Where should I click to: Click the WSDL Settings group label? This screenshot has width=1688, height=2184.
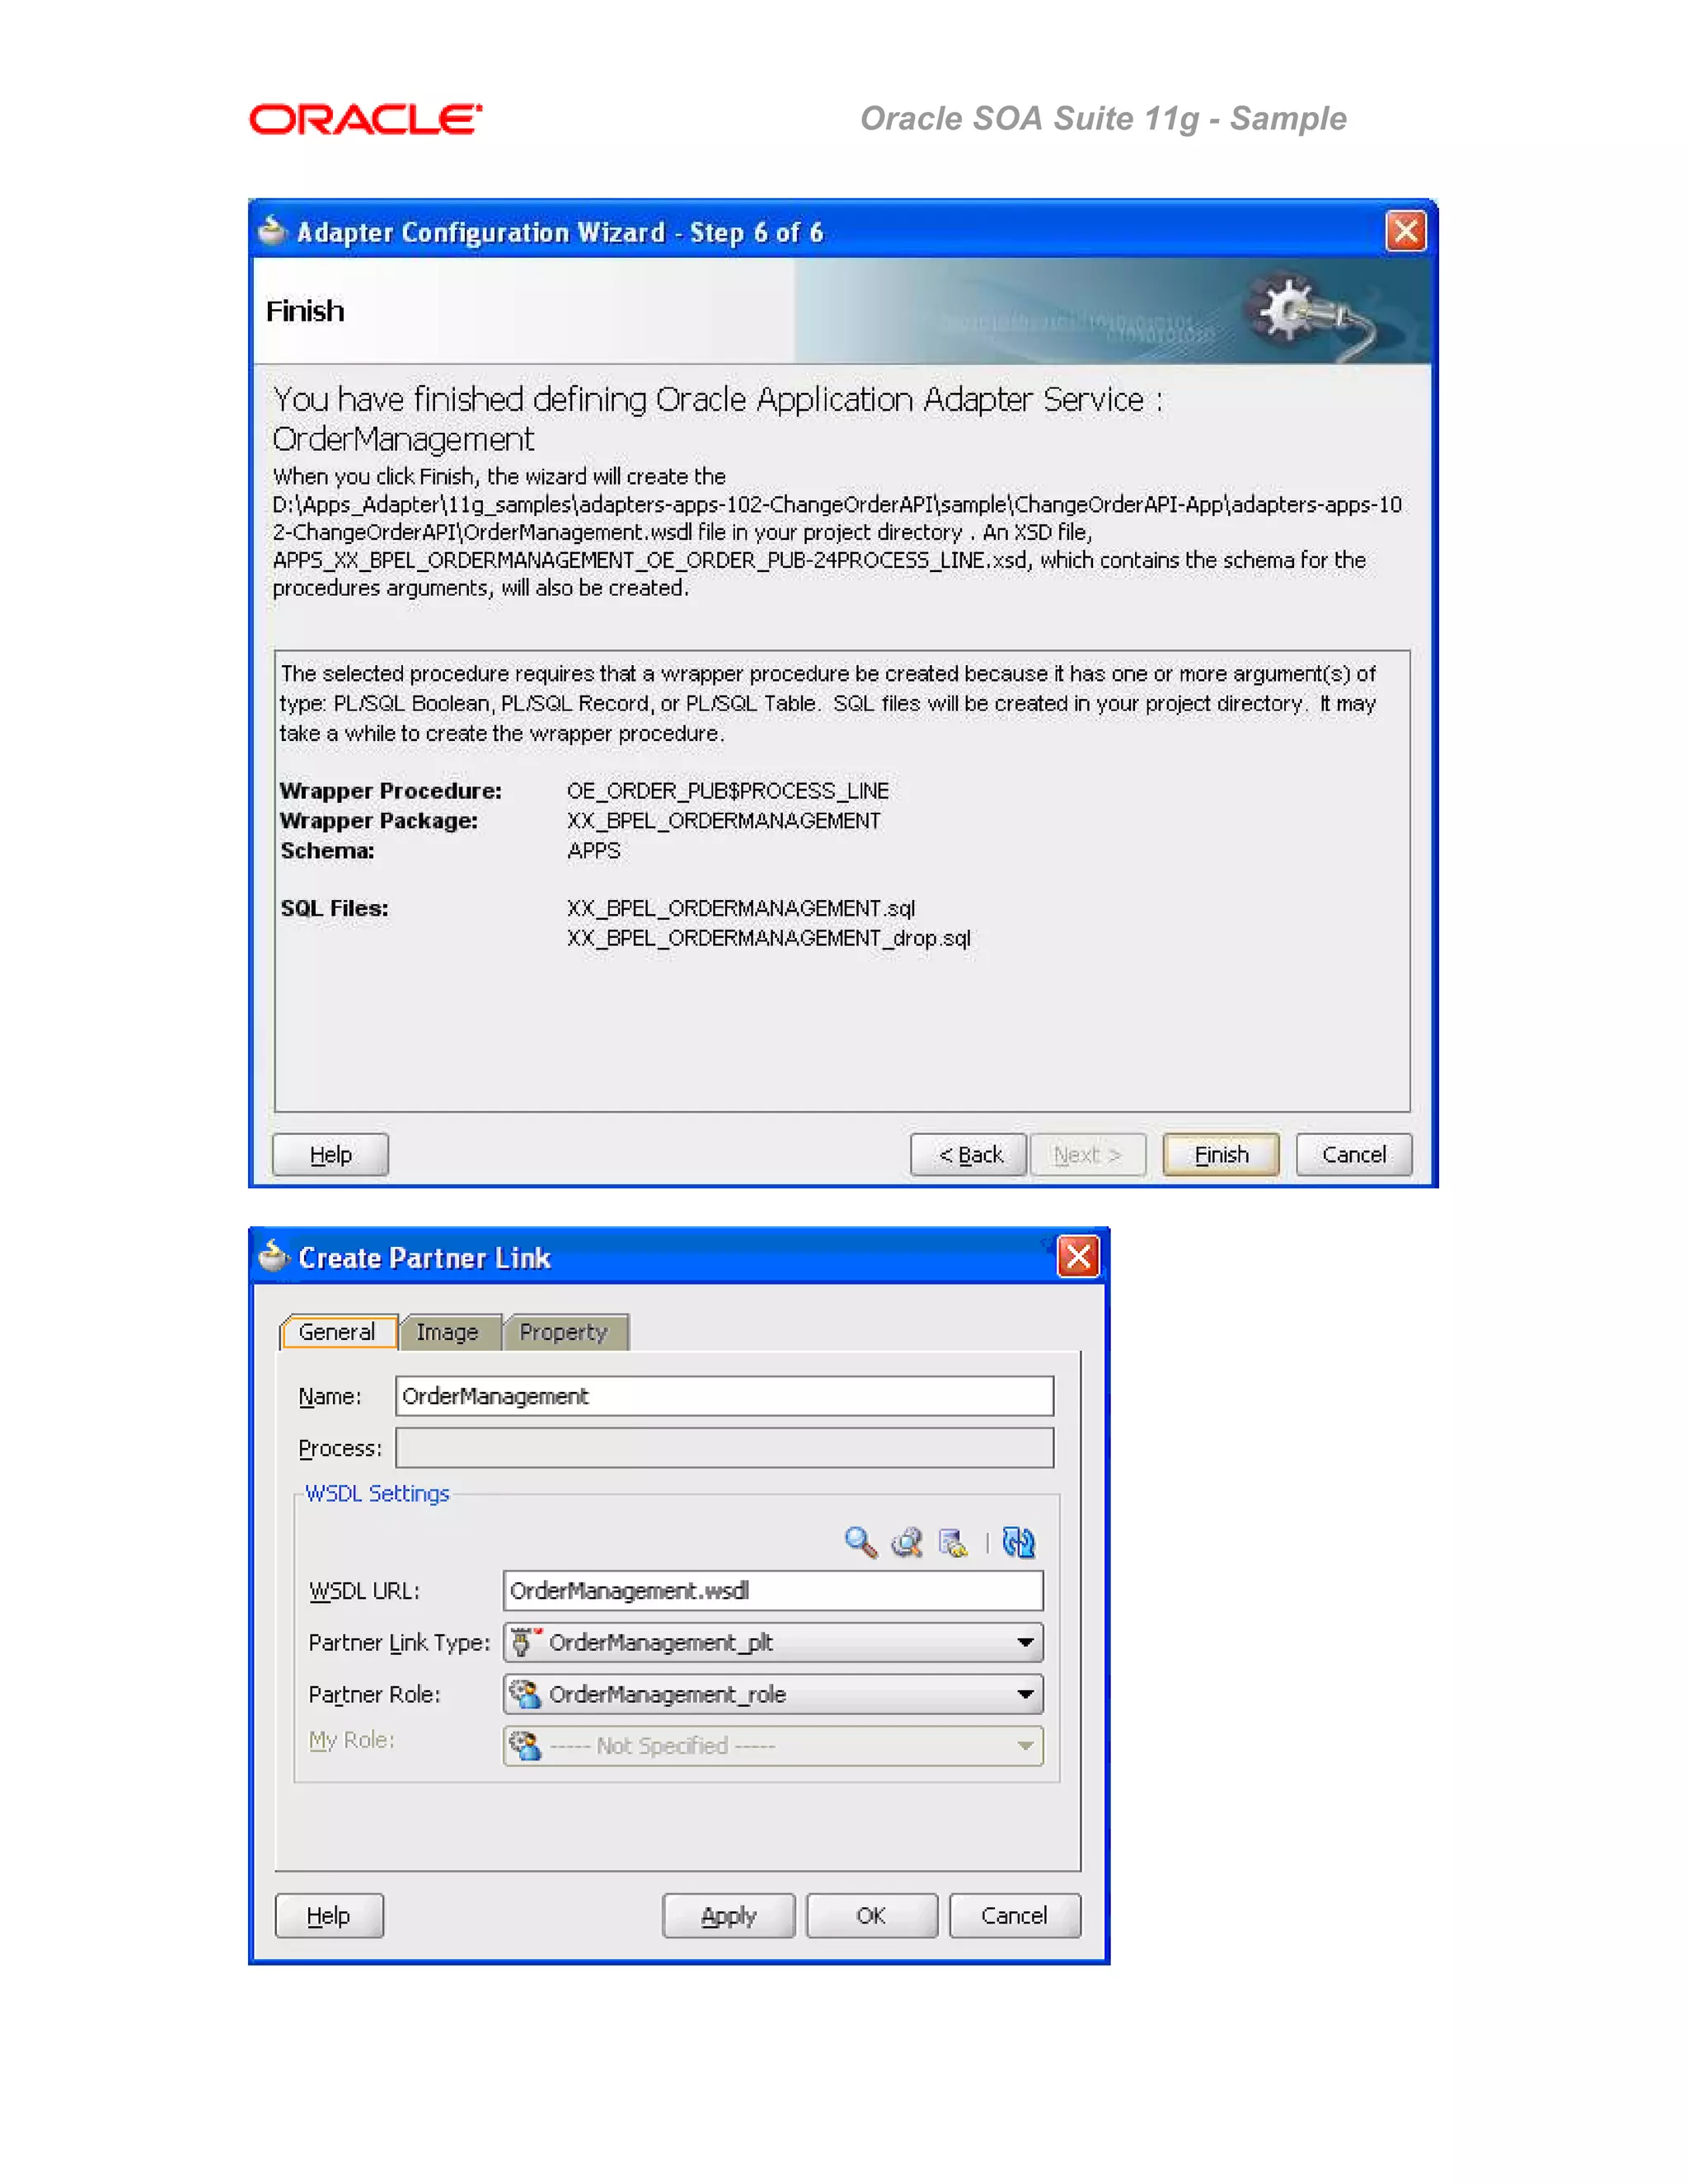[377, 1493]
